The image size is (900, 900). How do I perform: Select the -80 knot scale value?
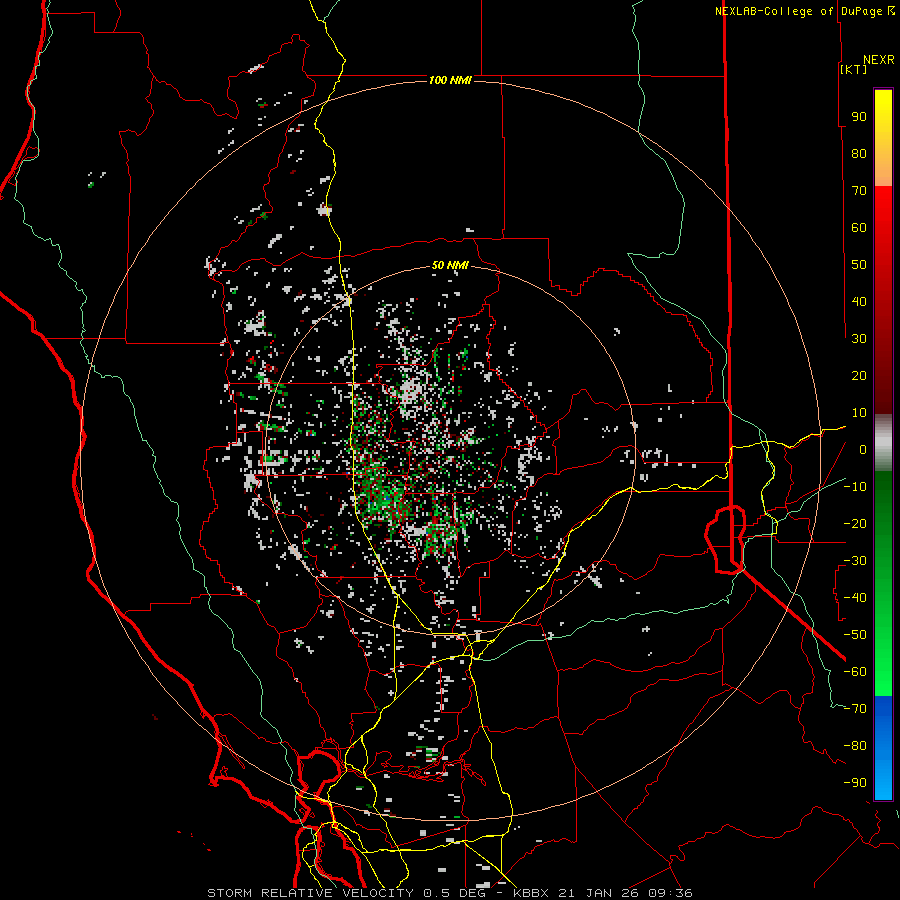click(x=855, y=746)
